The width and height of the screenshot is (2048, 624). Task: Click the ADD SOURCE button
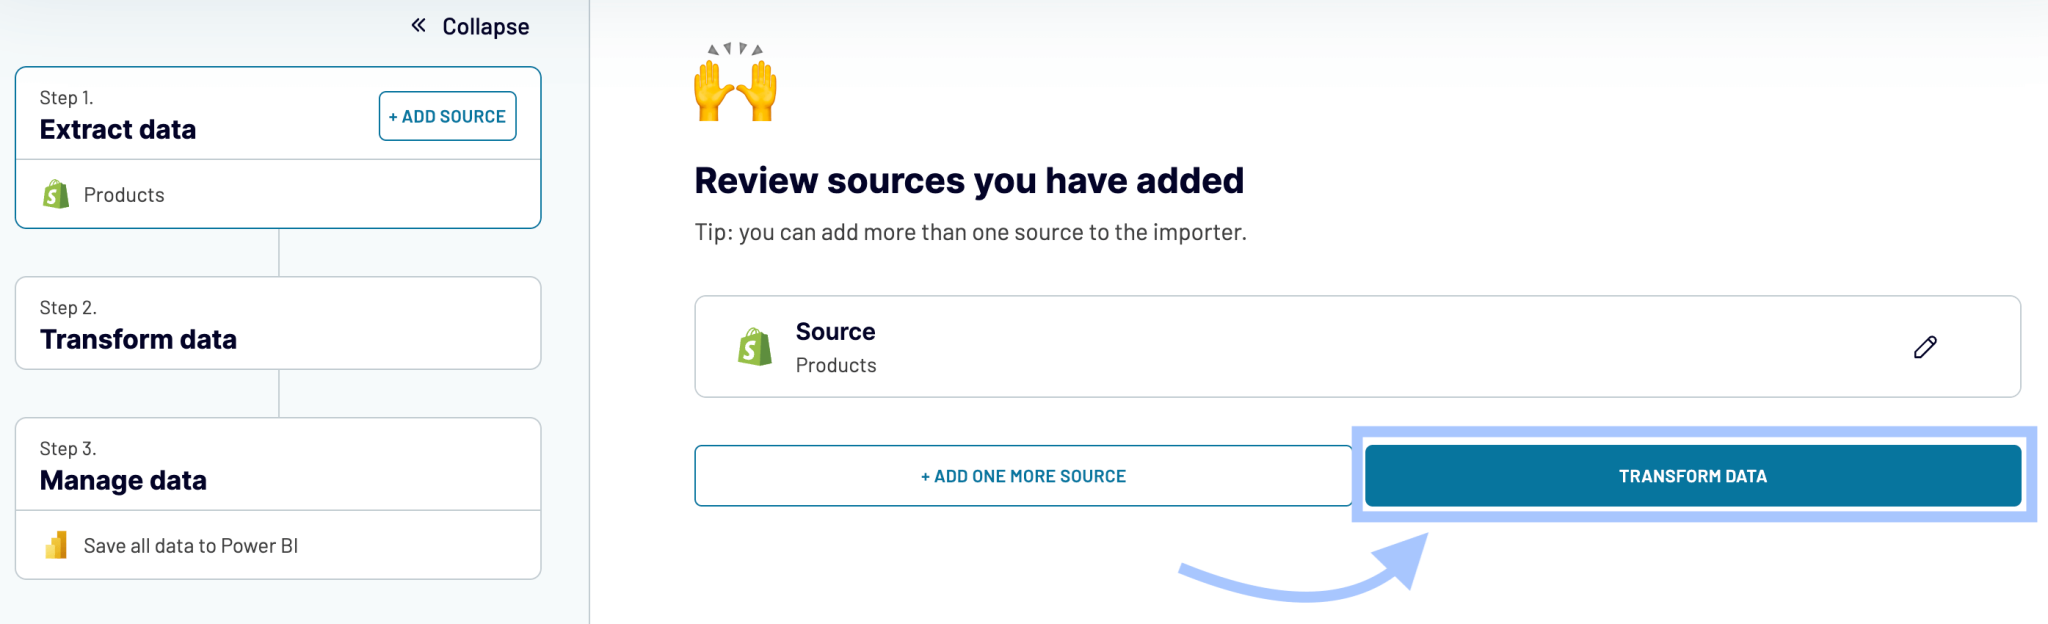pos(447,115)
